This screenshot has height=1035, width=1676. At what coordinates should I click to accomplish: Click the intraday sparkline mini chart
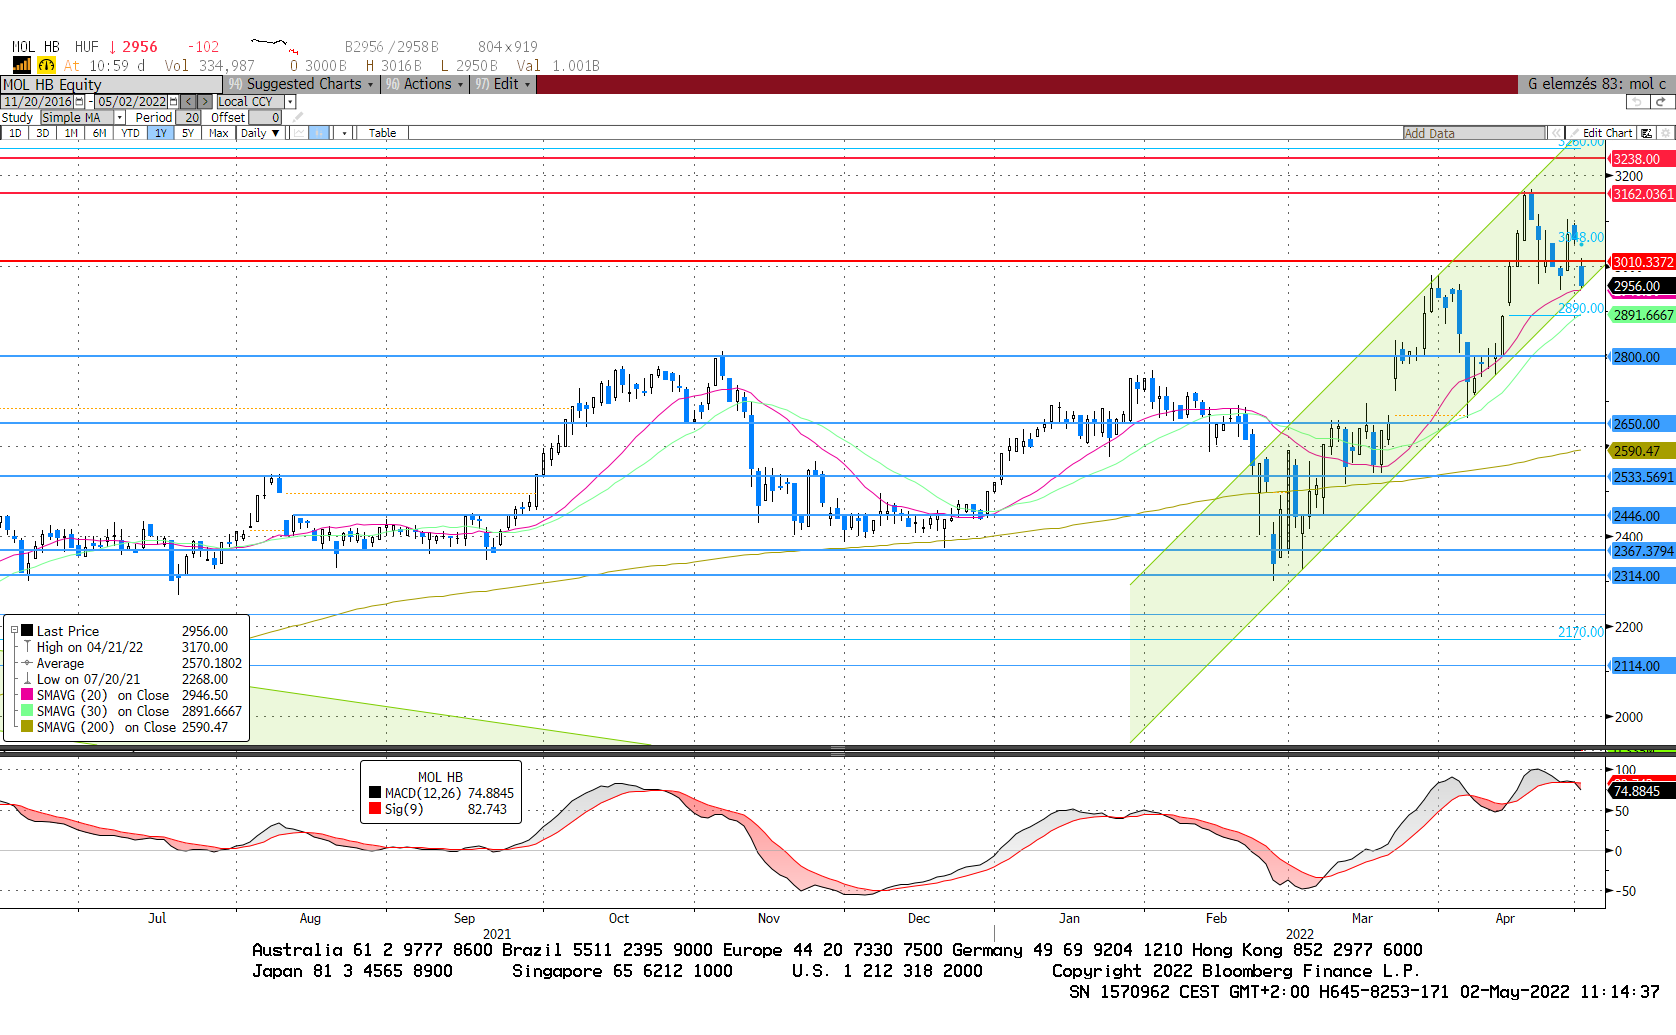coord(275,45)
